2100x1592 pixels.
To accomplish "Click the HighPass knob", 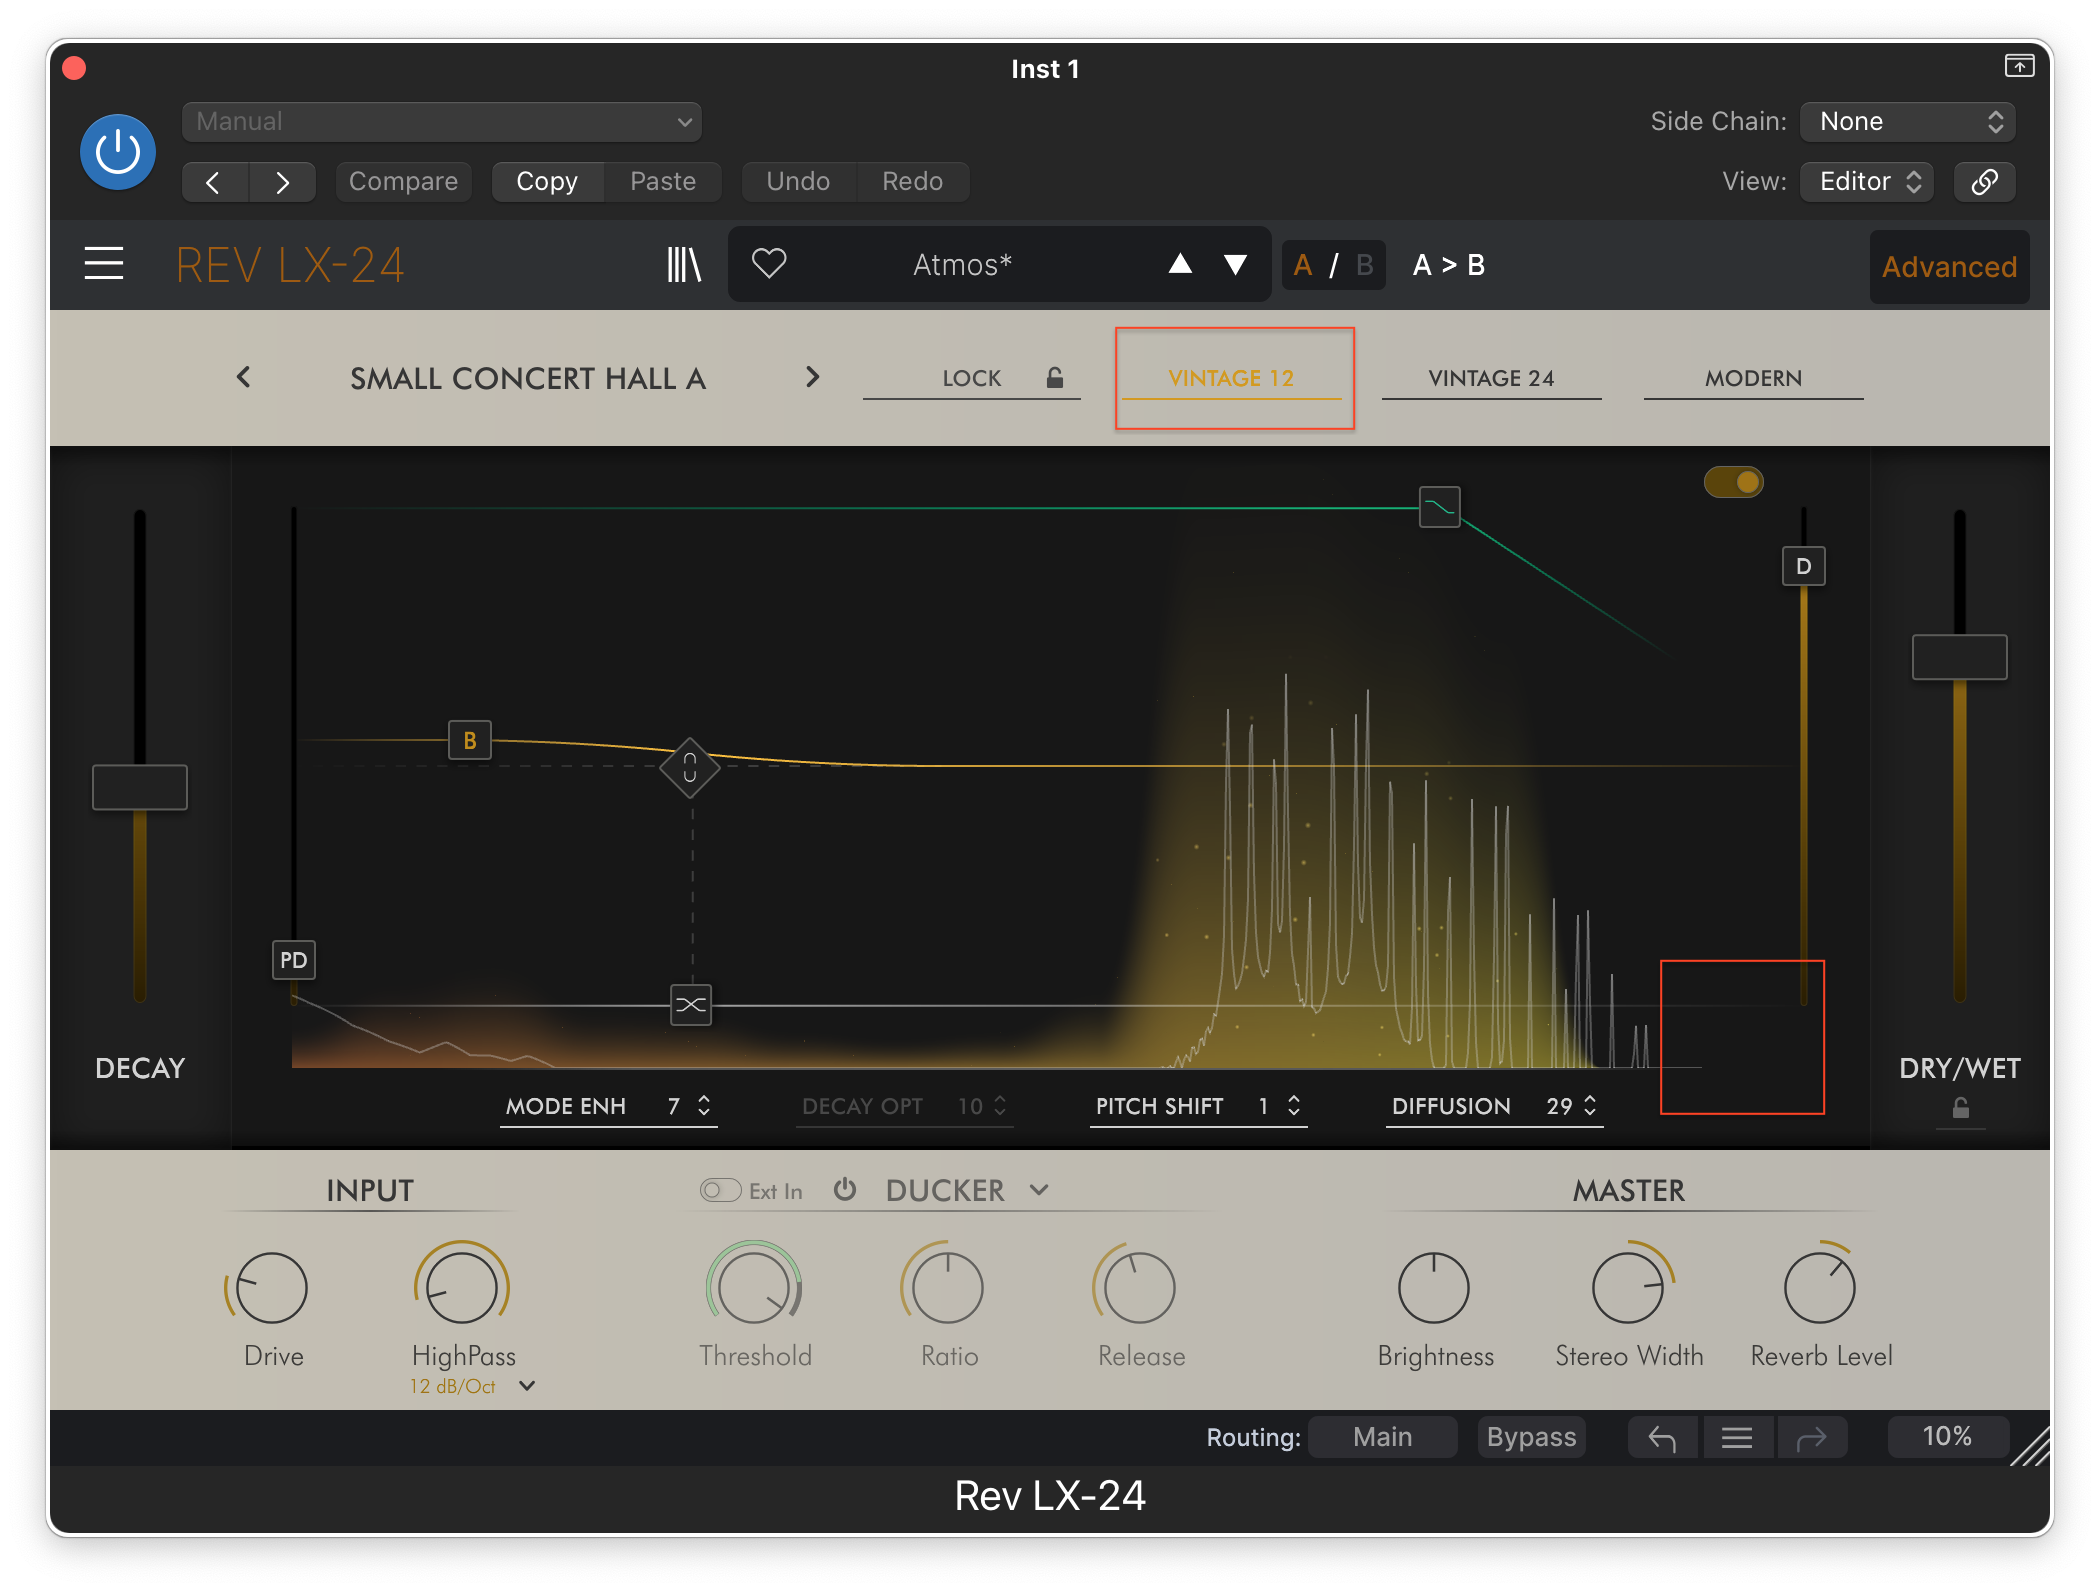I will (462, 1288).
